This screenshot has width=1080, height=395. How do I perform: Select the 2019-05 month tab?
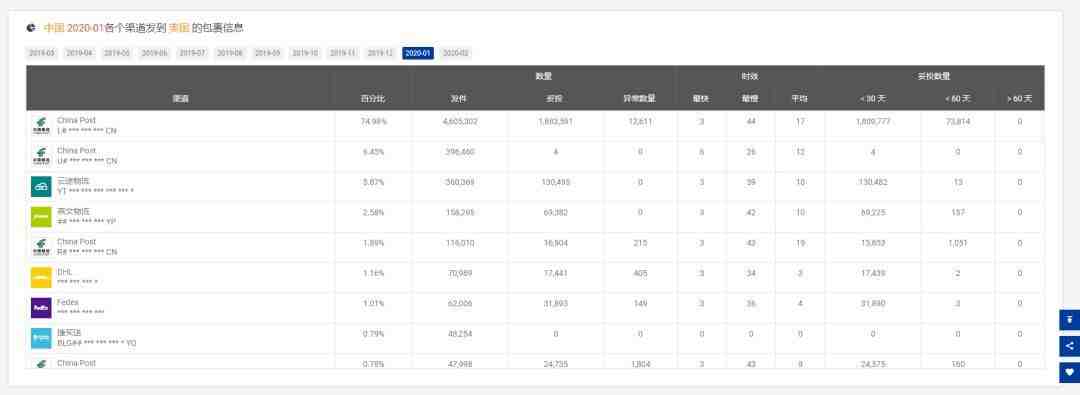pos(116,53)
